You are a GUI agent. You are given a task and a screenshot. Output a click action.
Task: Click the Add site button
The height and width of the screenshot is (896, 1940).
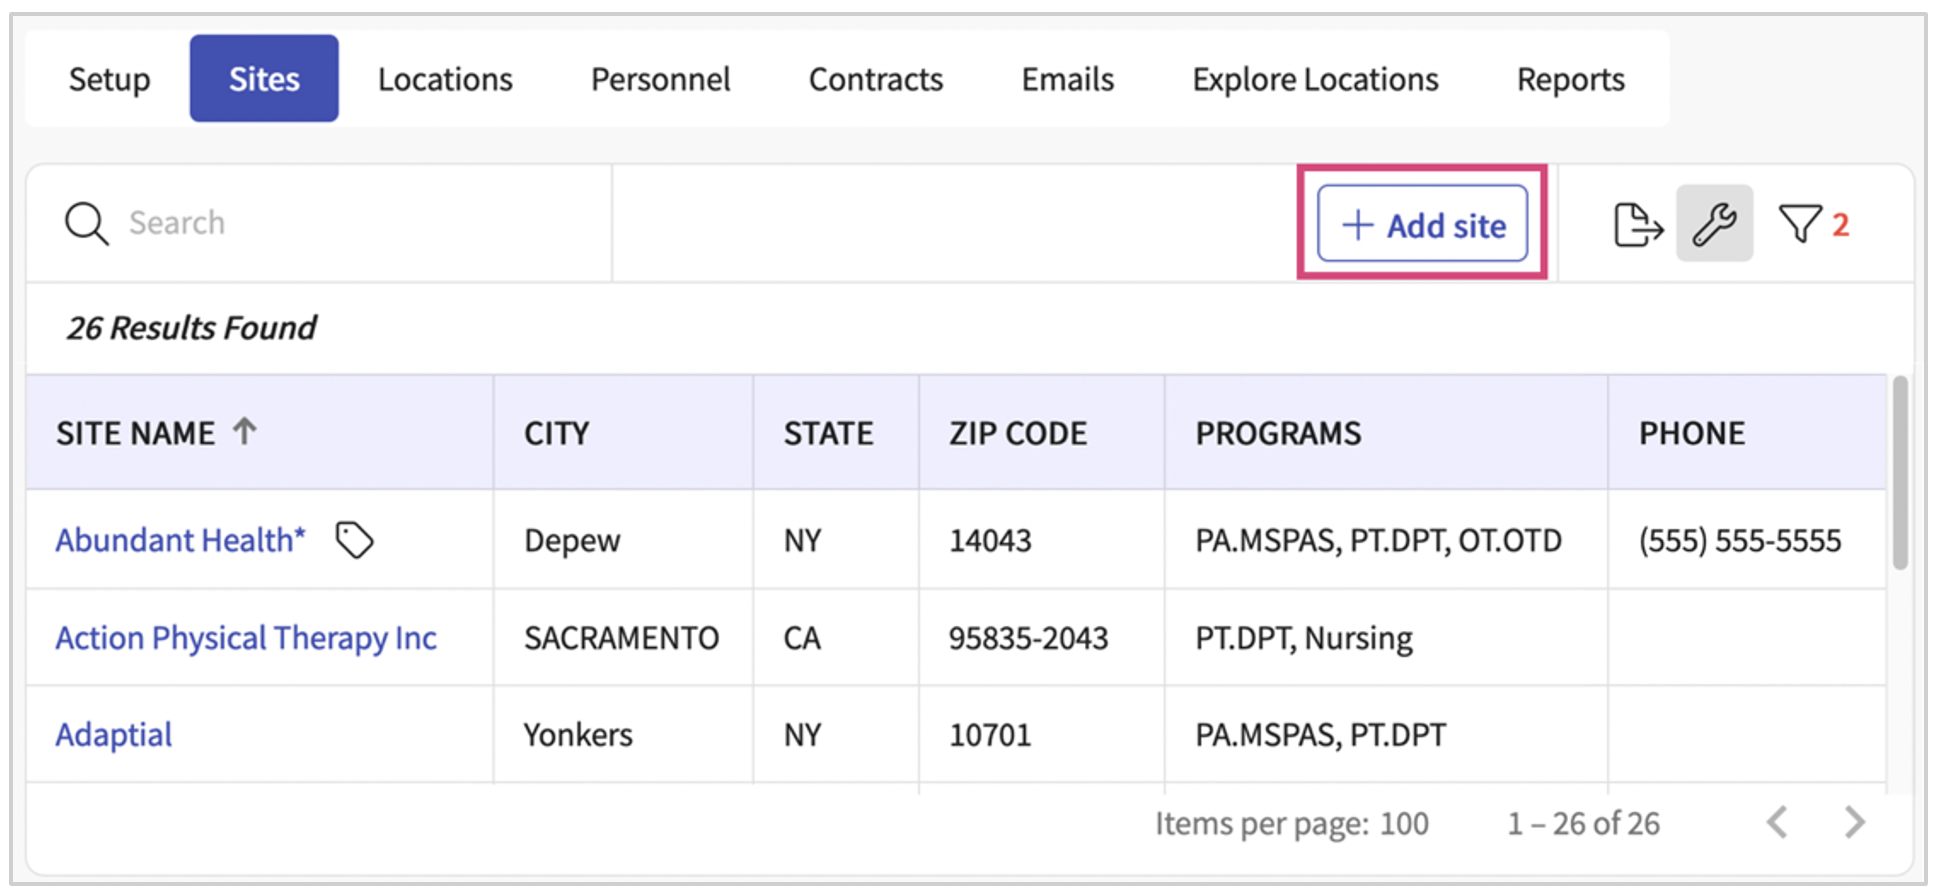click(x=1422, y=224)
